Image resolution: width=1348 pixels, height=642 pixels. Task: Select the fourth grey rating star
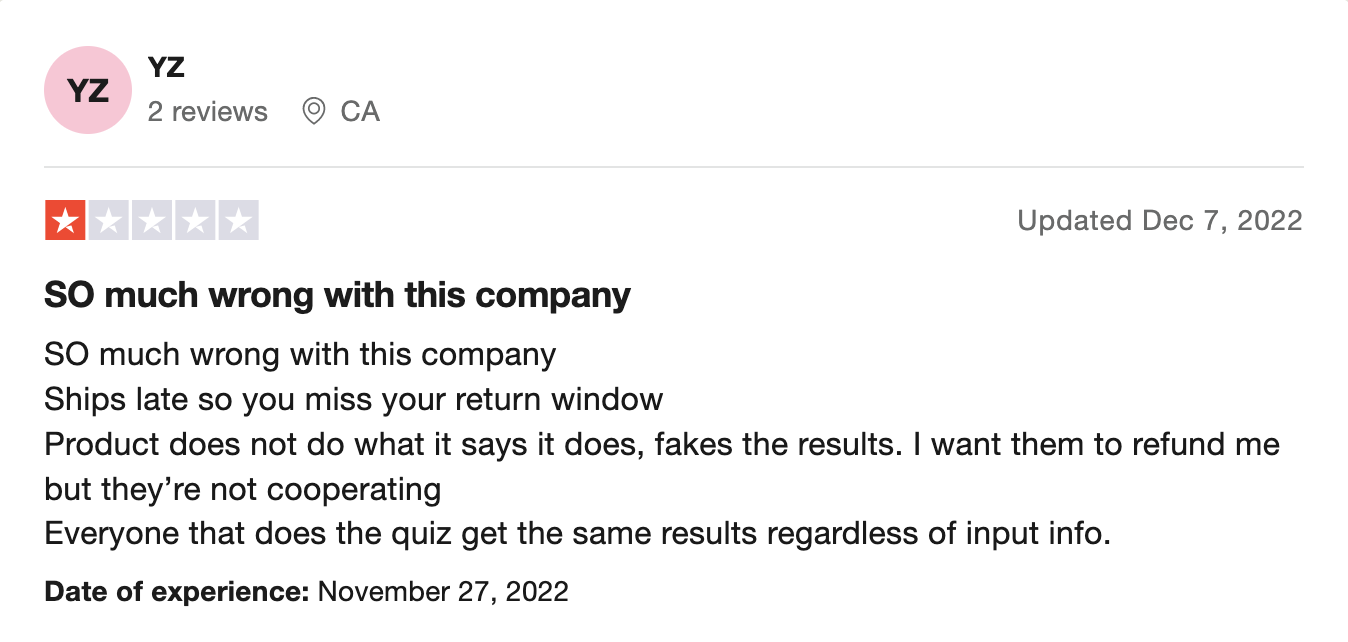pos(195,220)
